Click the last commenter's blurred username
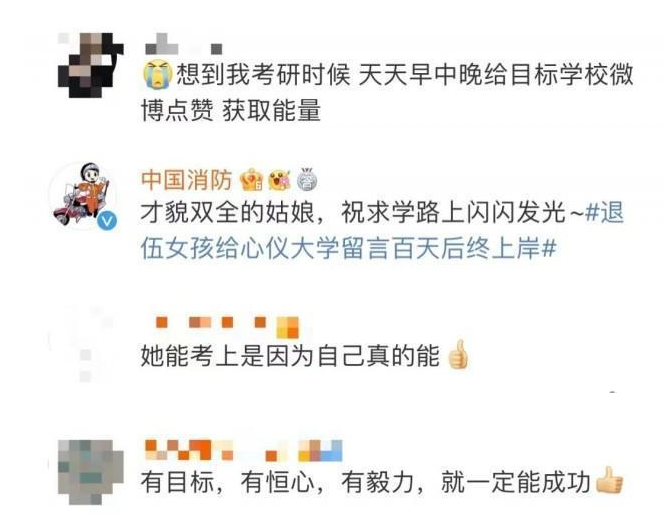 click(243, 450)
